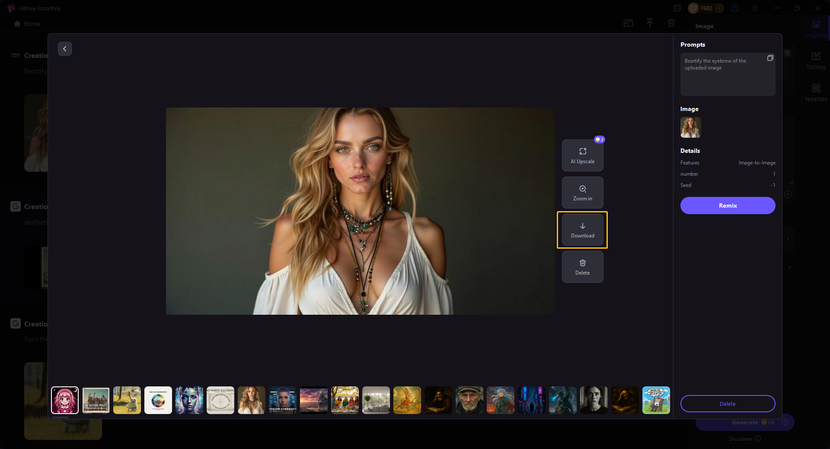Open the user account profile icon
Image resolution: width=830 pixels, height=449 pixels.
[735, 8]
